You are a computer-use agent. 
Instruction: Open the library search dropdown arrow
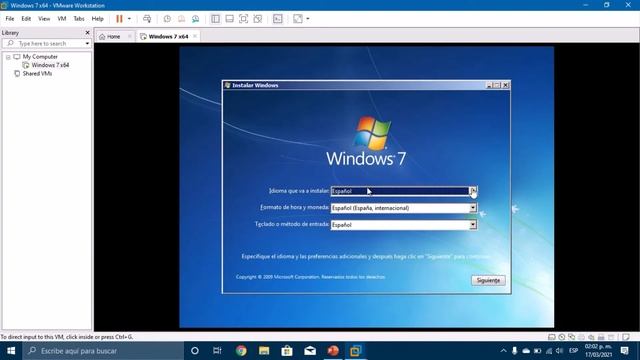coord(87,43)
